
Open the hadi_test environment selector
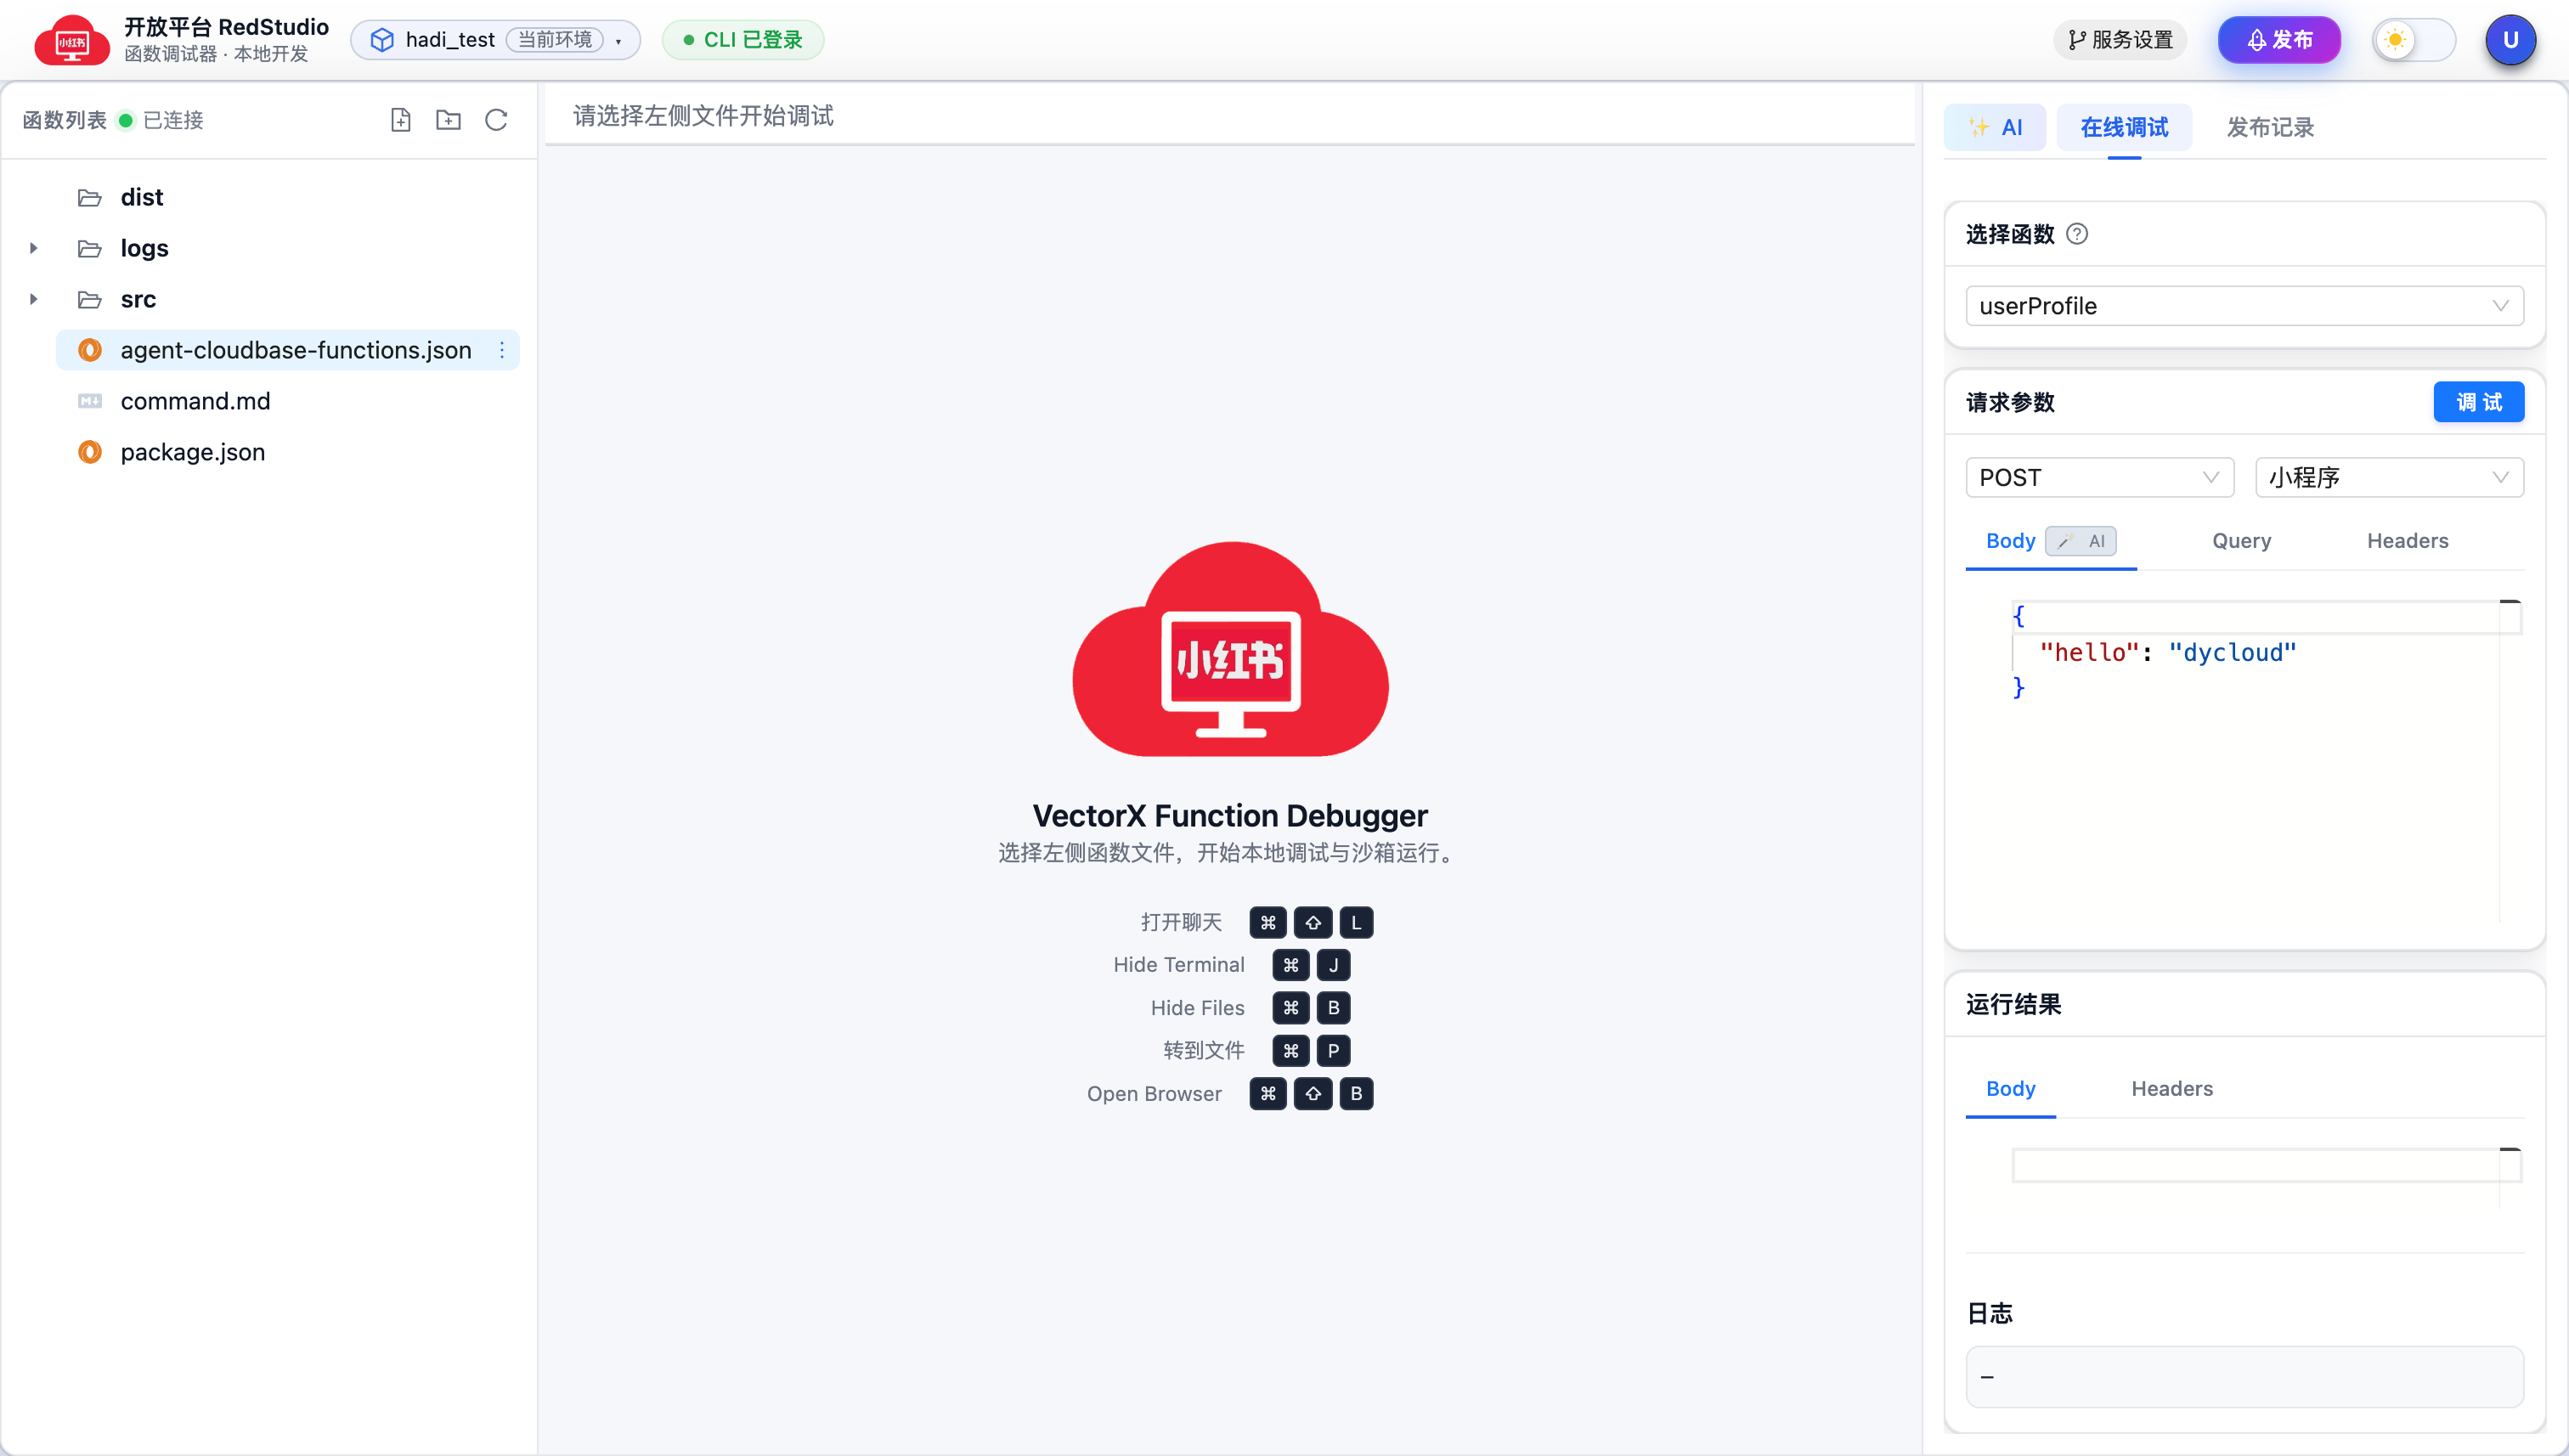495,40
